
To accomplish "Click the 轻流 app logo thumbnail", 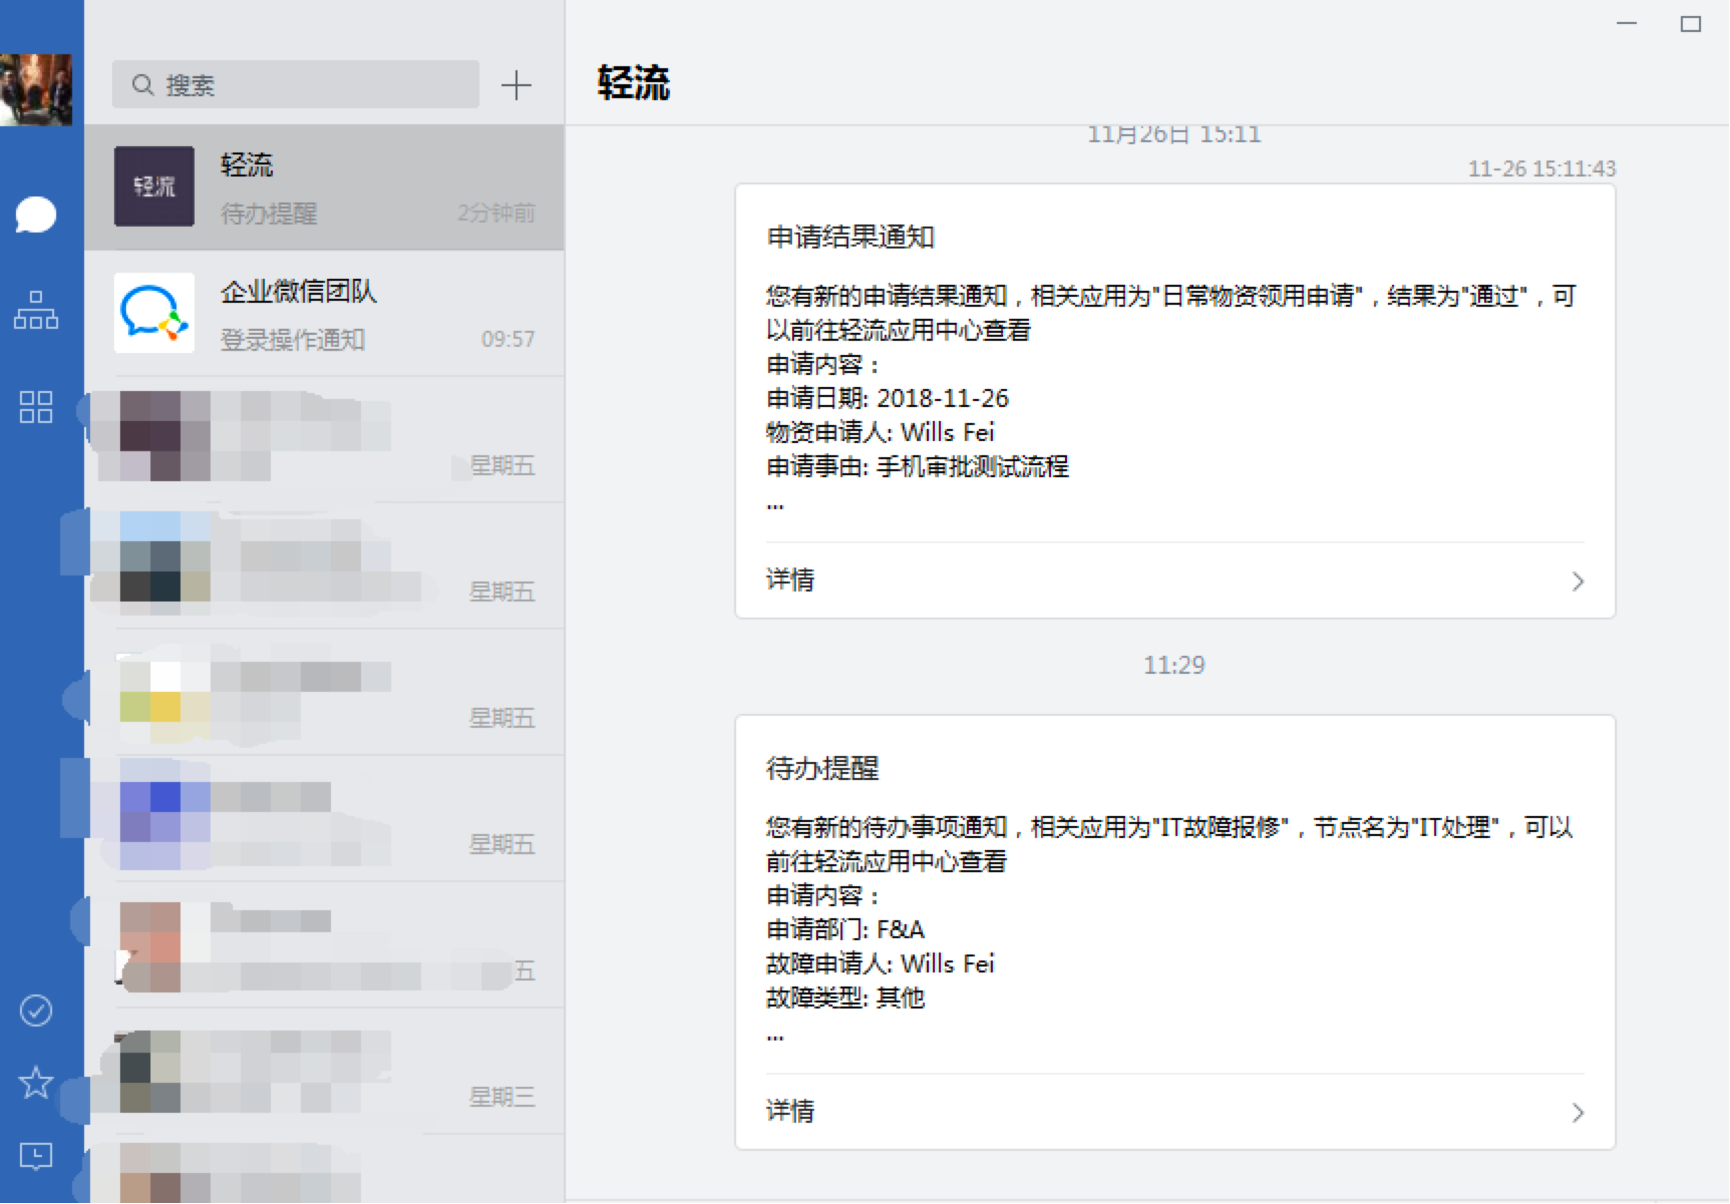I will click(x=154, y=186).
